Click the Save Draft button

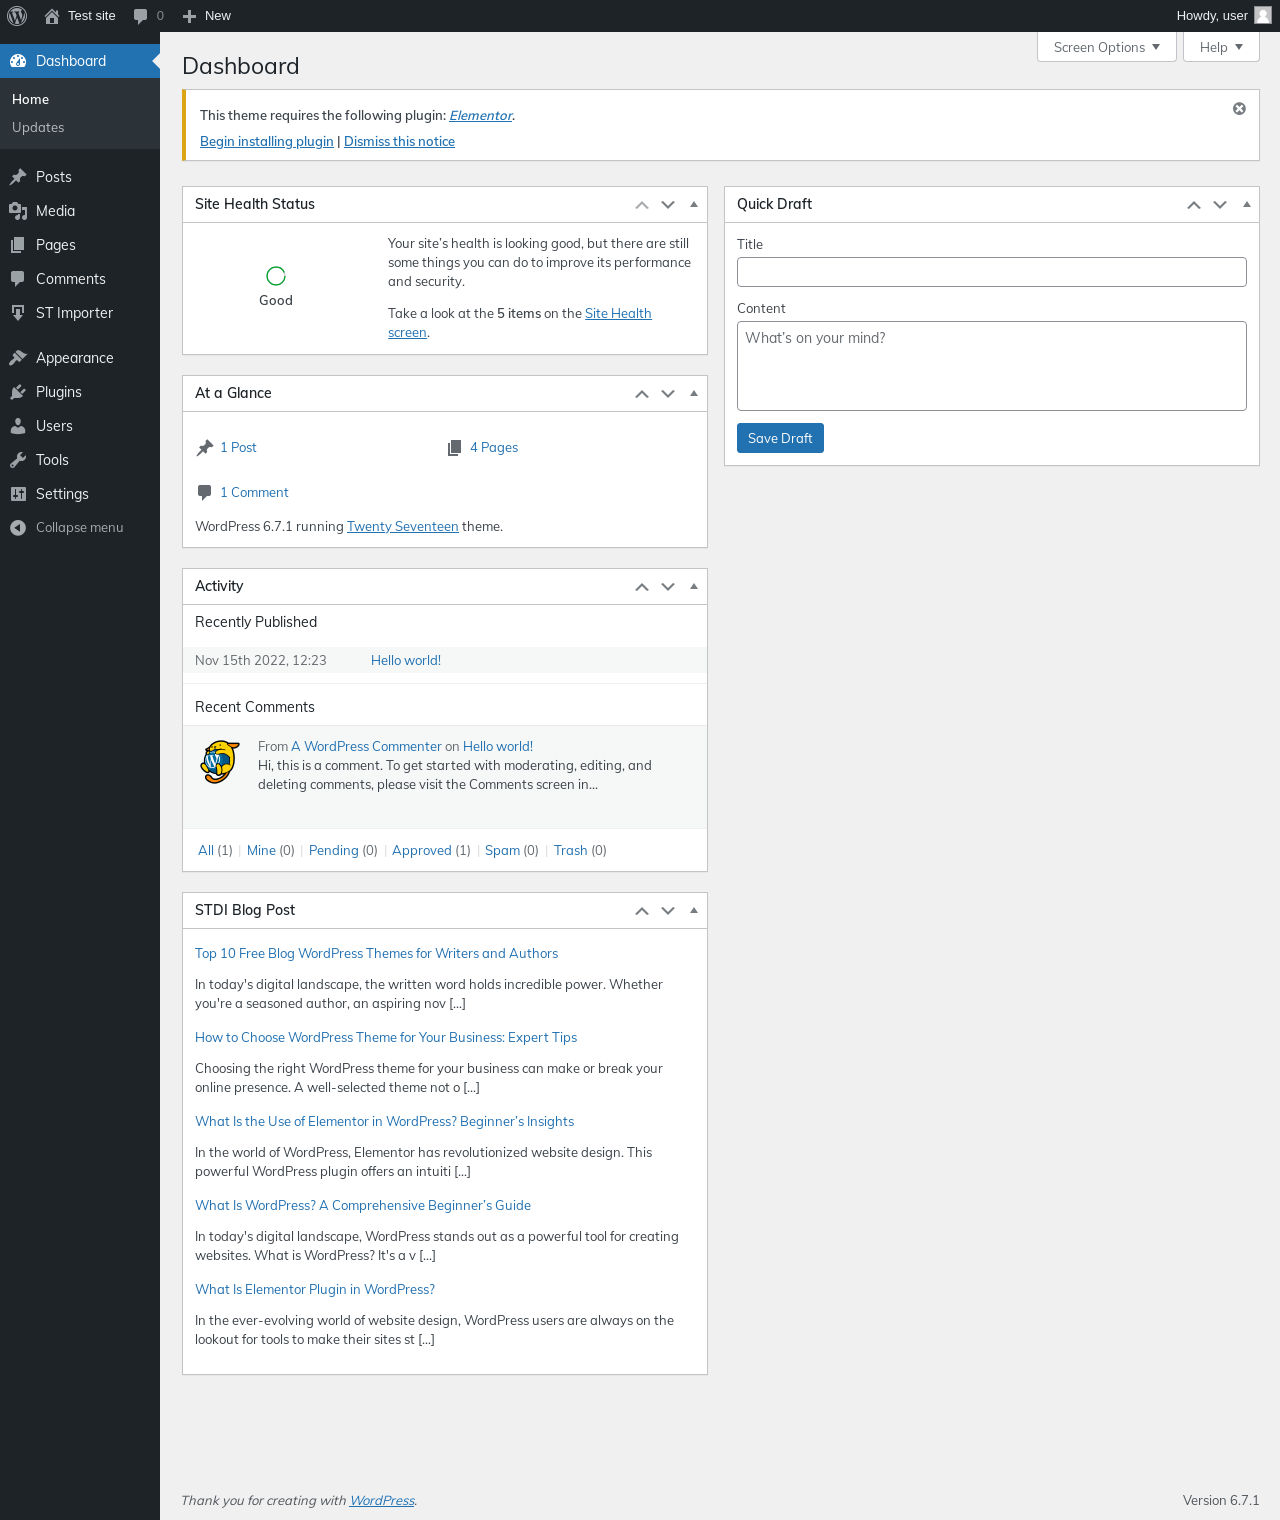click(780, 438)
